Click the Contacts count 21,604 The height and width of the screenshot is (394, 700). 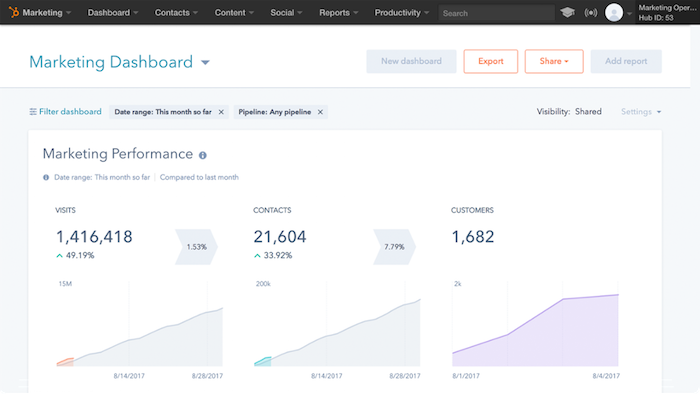pos(280,236)
